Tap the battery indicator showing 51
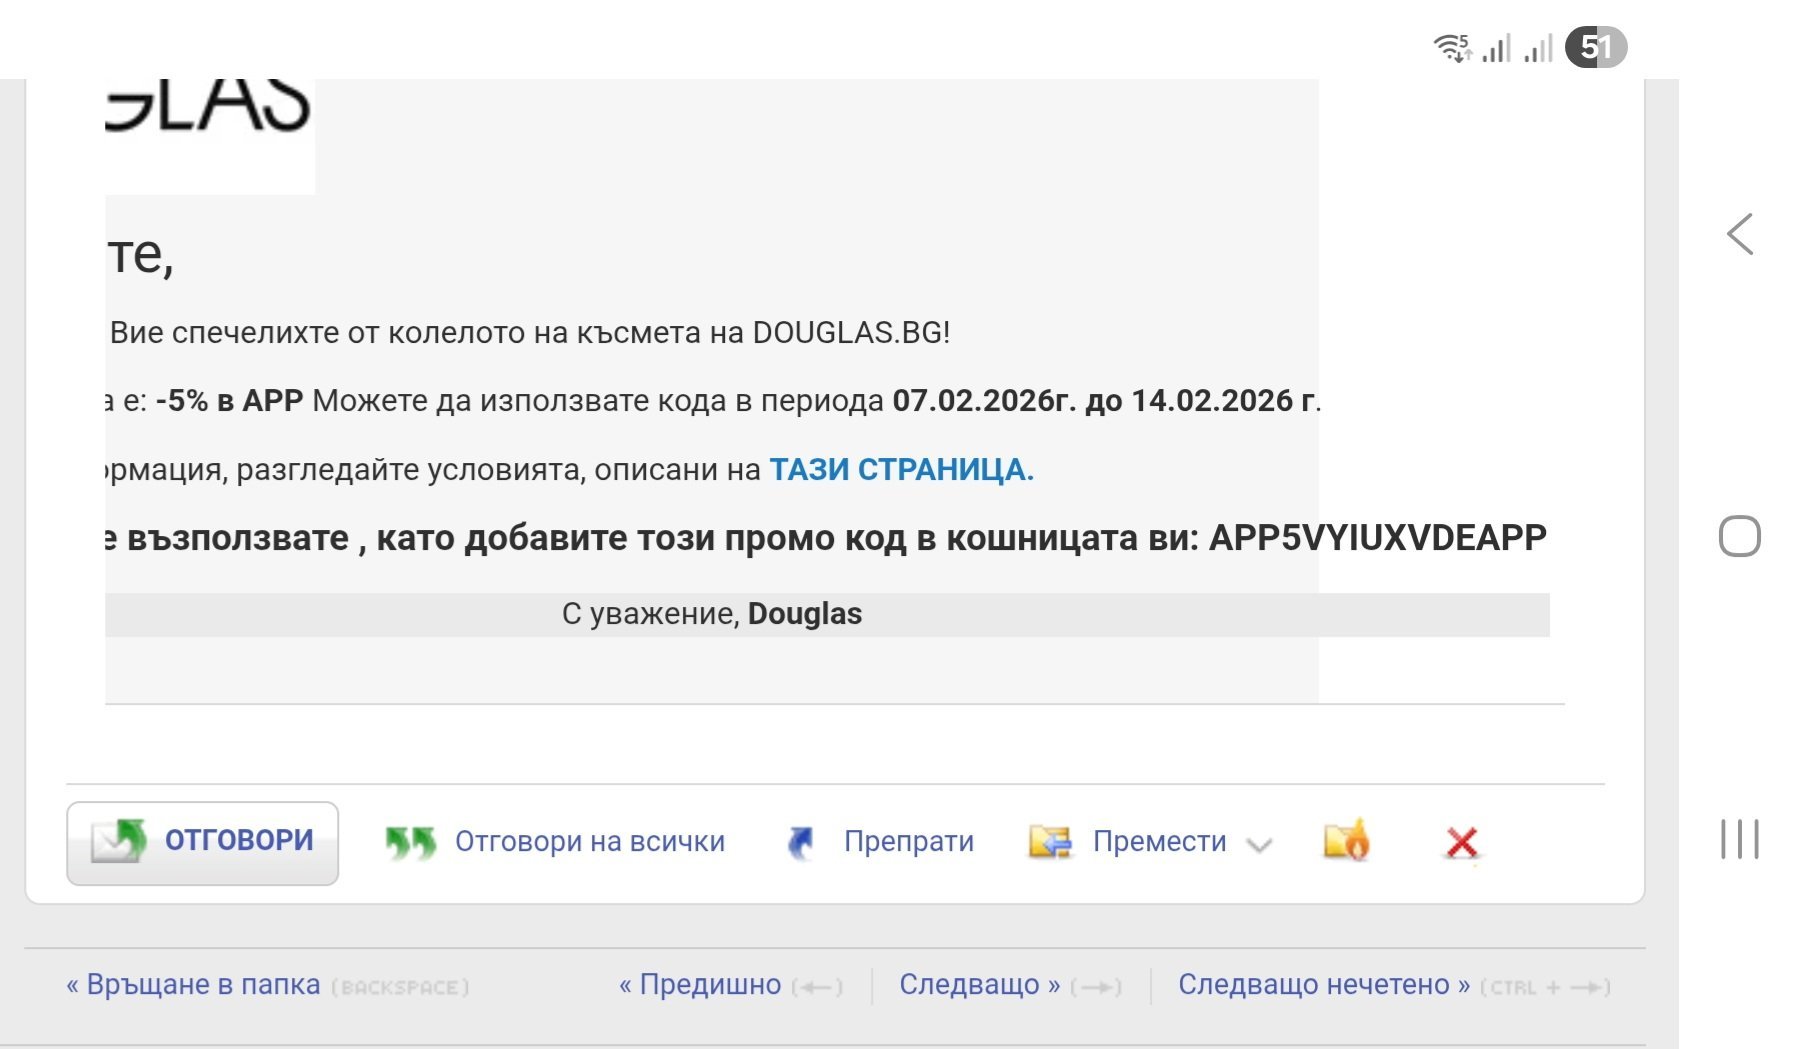 [1595, 47]
